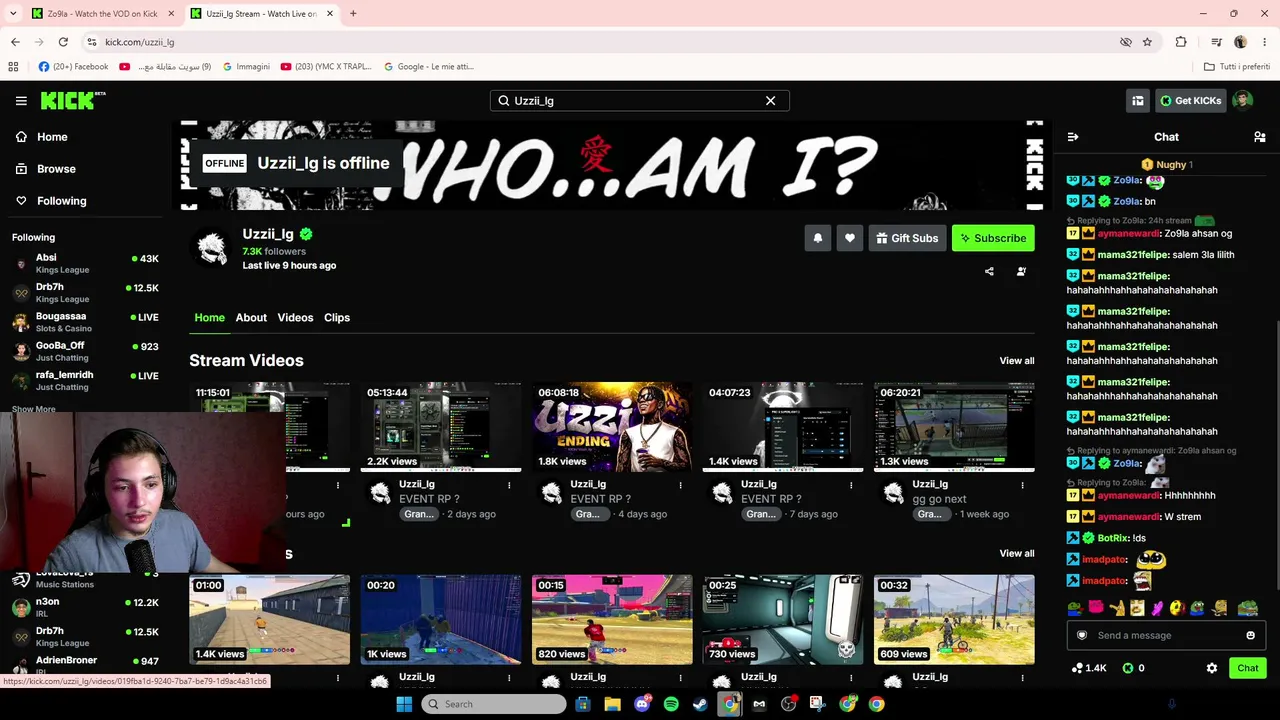The height and width of the screenshot is (720, 1280).
Task: Click the Gift Subs button
Action: [x=907, y=238]
